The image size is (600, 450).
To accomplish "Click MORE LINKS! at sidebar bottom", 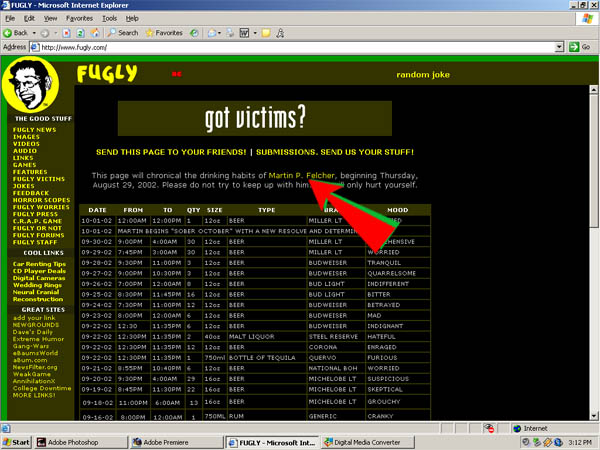I will tap(34, 395).
